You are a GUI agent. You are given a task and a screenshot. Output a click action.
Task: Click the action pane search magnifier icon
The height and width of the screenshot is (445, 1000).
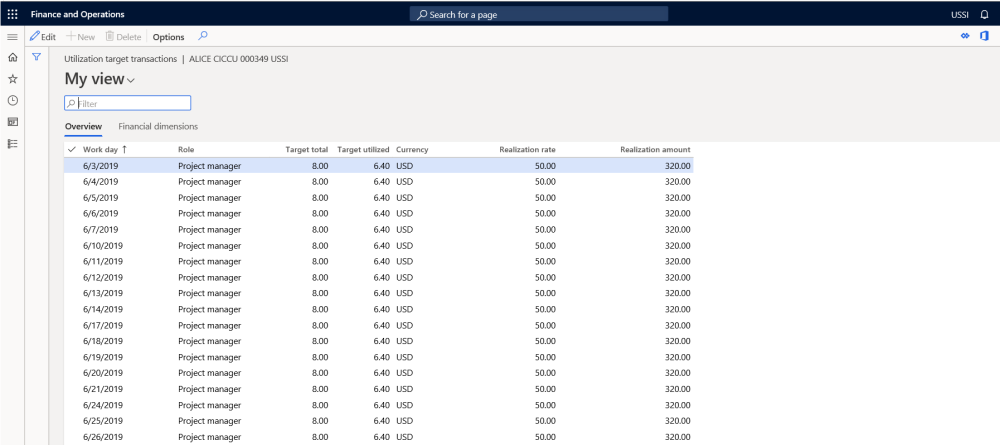point(203,36)
